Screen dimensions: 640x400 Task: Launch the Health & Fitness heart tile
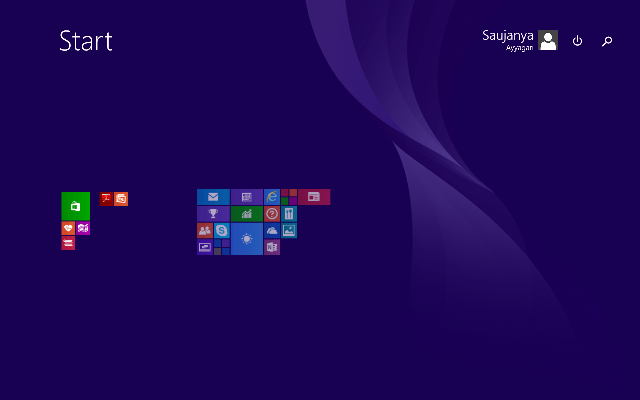(68, 228)
